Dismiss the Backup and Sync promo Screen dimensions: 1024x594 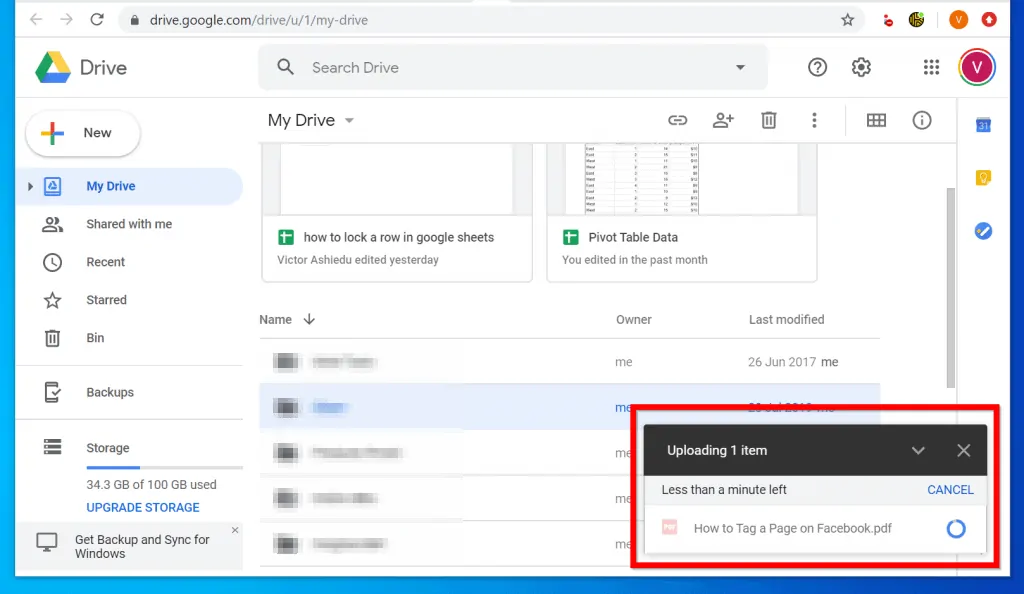click(235, 530)
